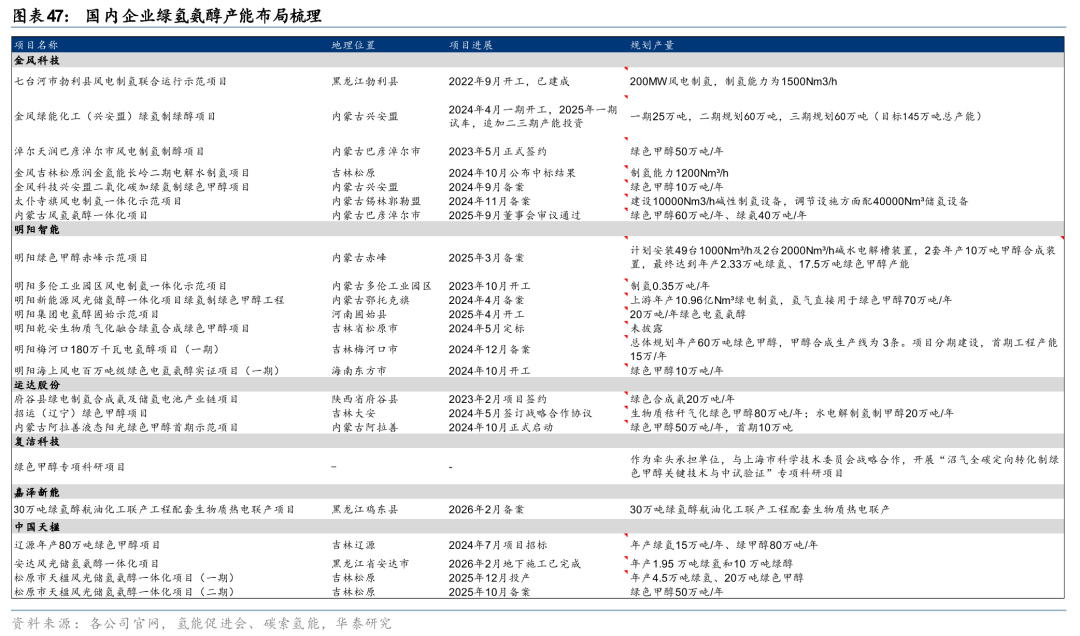This screenshot has width=1080, height=636.
Task: Click the '2024年12月备案' progress cell
Action: click(x=489, y=349)
